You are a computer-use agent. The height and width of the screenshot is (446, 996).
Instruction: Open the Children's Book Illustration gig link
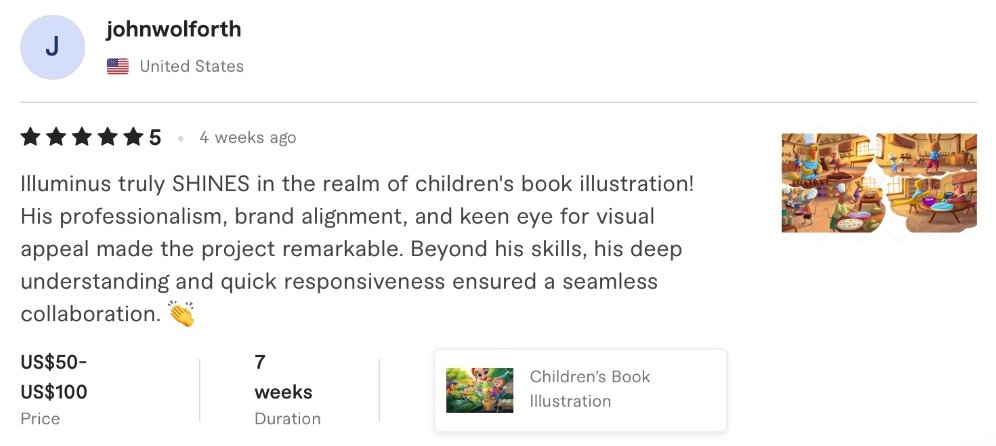pyautogui.click(x=589, y=389)
